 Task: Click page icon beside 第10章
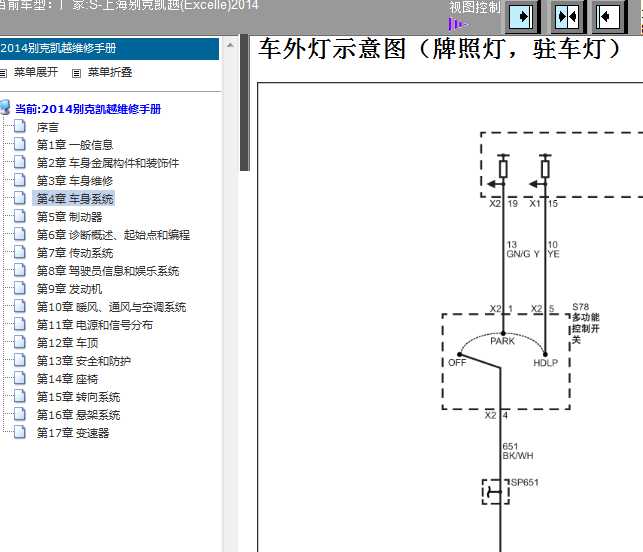(x=20, y=306)
